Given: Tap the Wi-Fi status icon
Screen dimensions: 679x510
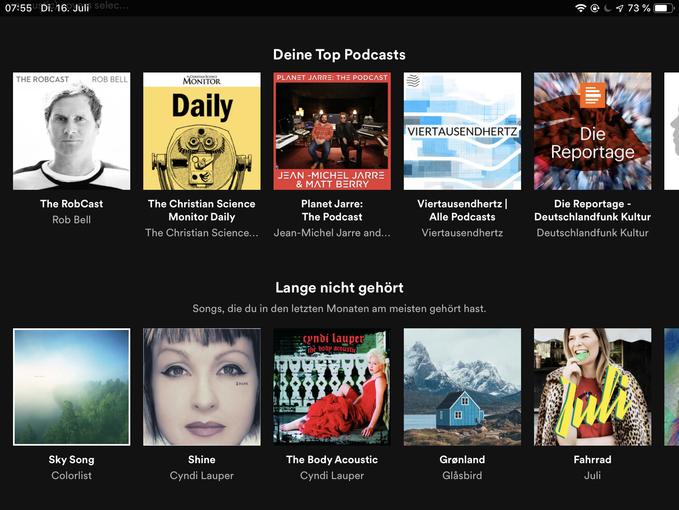Looking at the screenshot, I should tap(580, 8).
